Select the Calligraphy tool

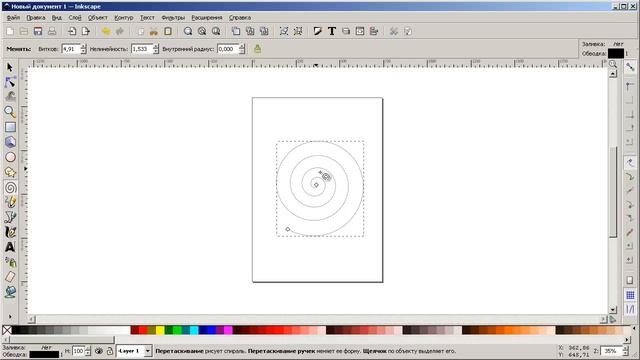pos(10,232)
